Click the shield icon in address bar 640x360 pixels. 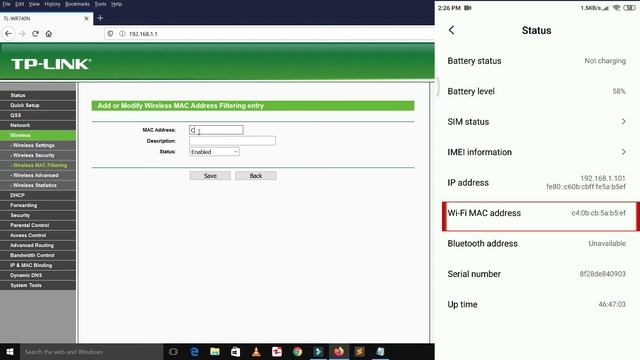(110, 34)
